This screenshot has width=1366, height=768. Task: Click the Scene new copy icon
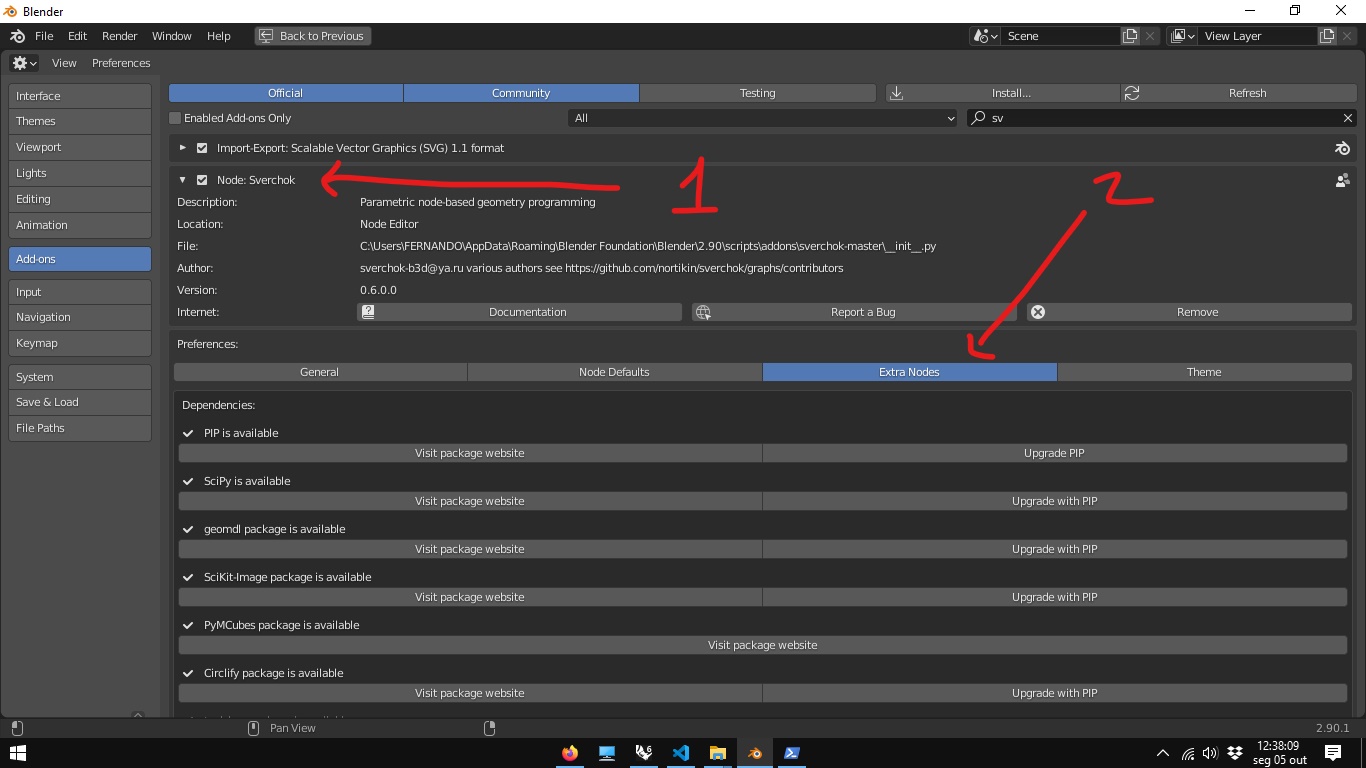point(1130,36)
